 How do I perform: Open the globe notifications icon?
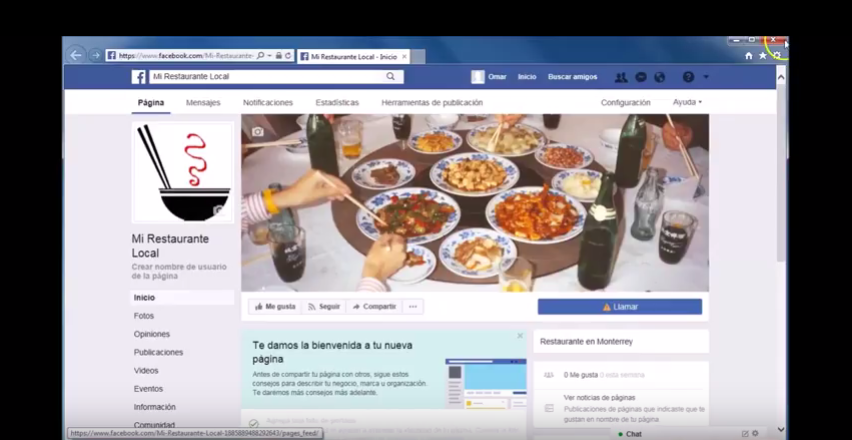659,77
